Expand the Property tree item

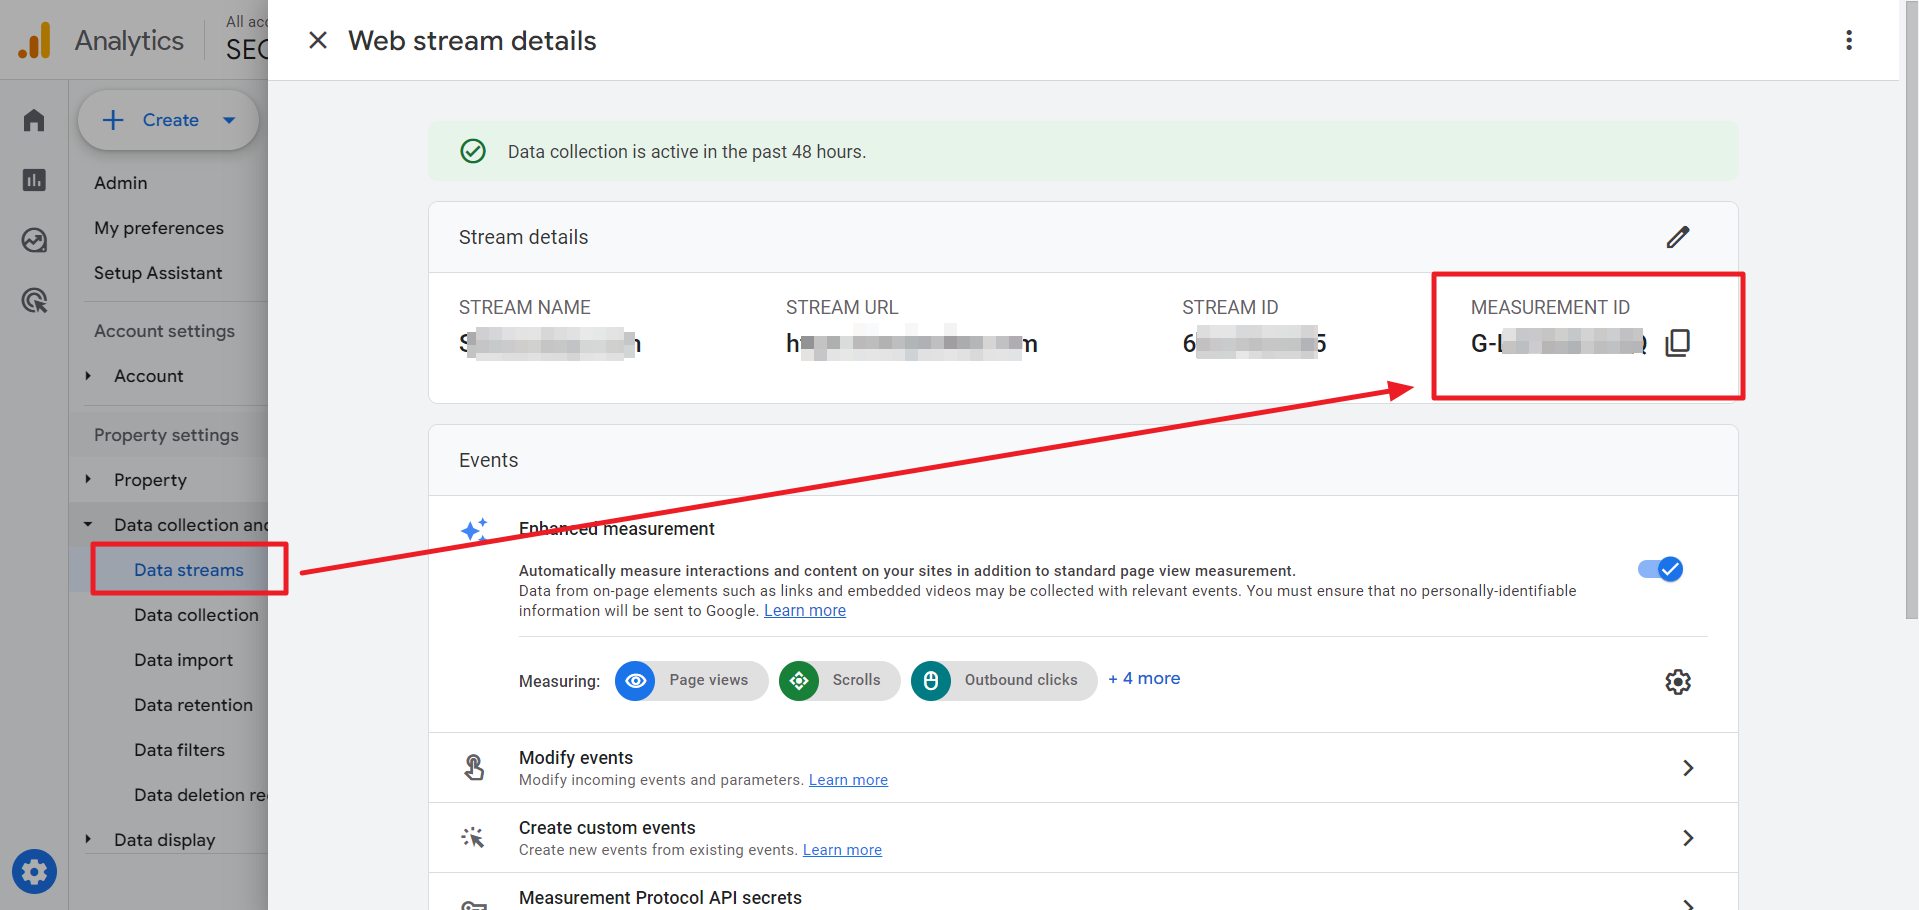[88, 480]
